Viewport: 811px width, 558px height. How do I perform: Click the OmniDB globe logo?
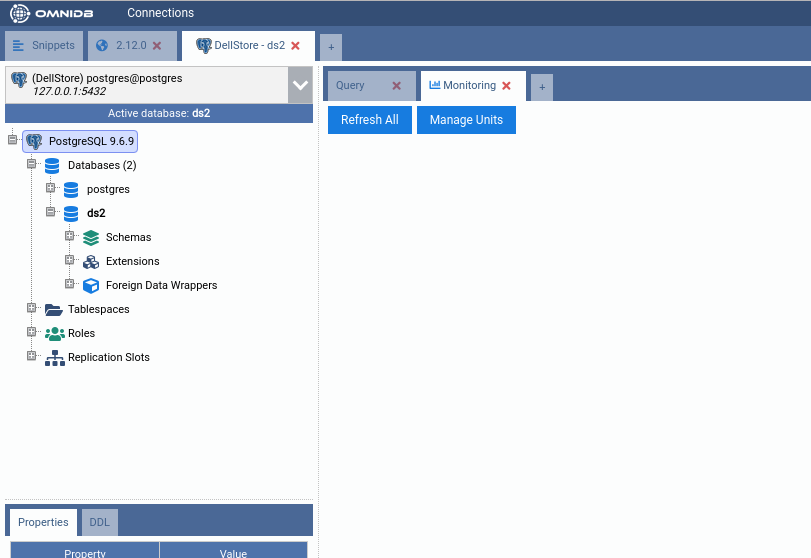pos(20,13)
